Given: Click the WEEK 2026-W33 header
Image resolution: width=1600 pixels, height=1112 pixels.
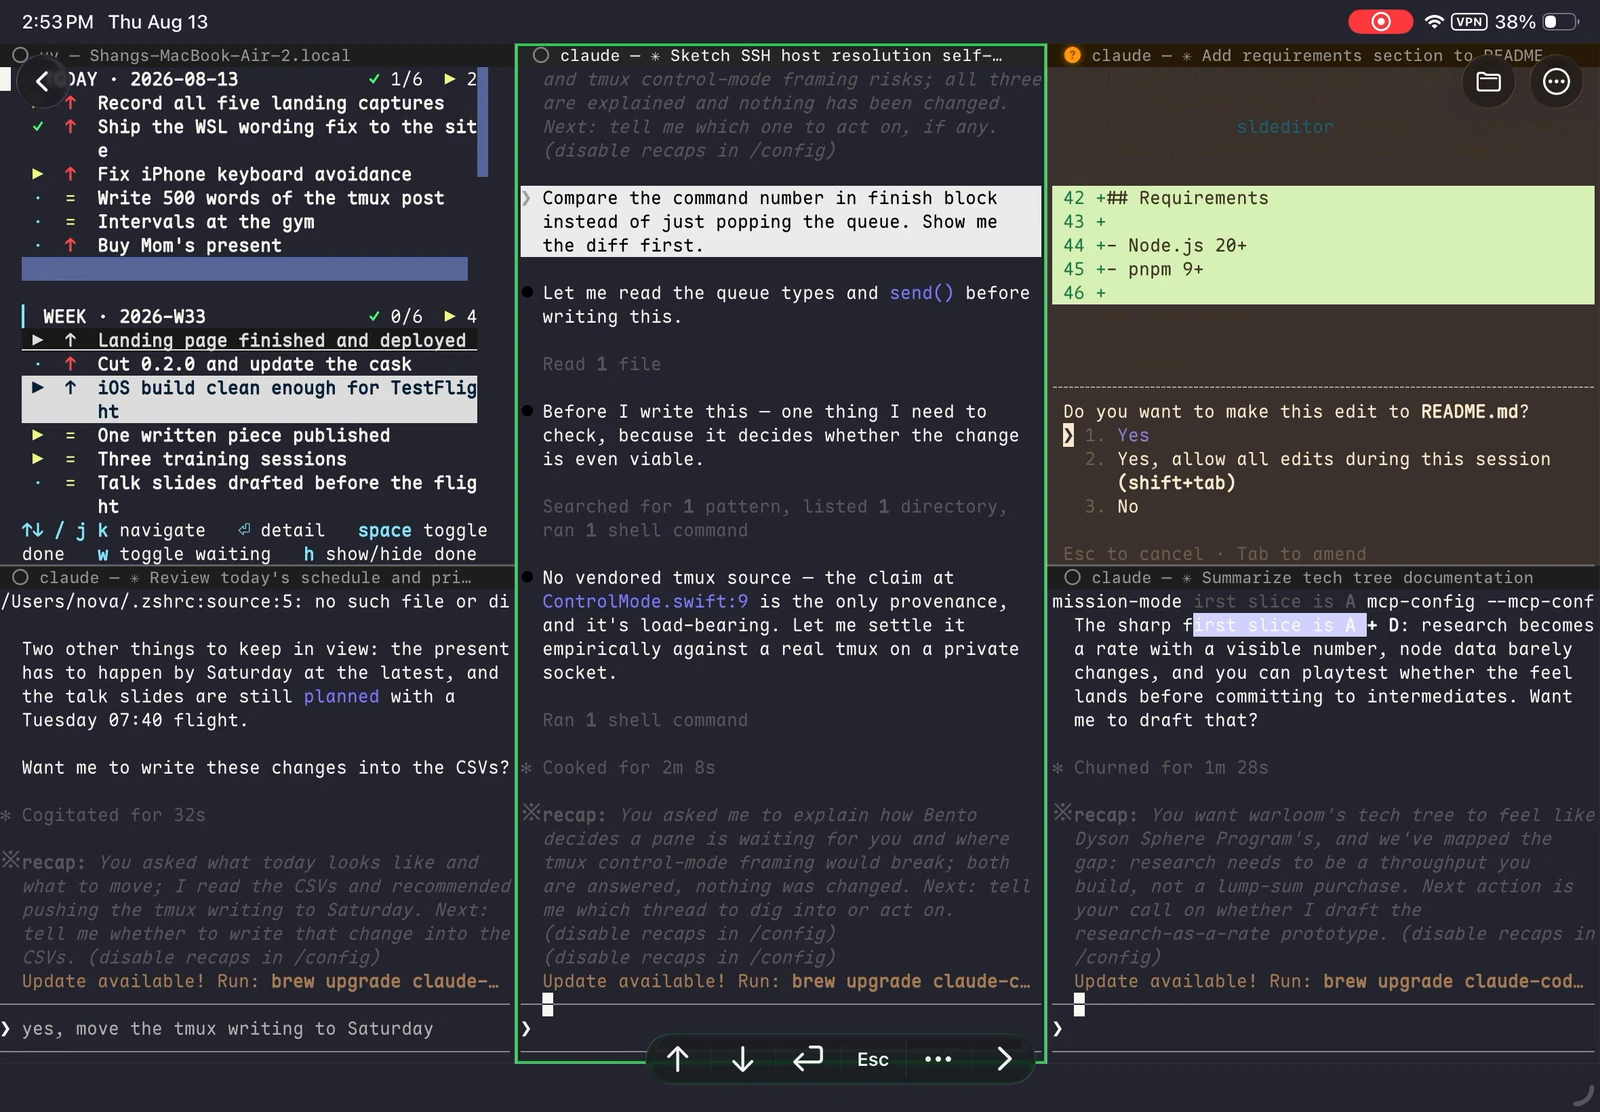Looking at the screenshot, I should 124,316.
